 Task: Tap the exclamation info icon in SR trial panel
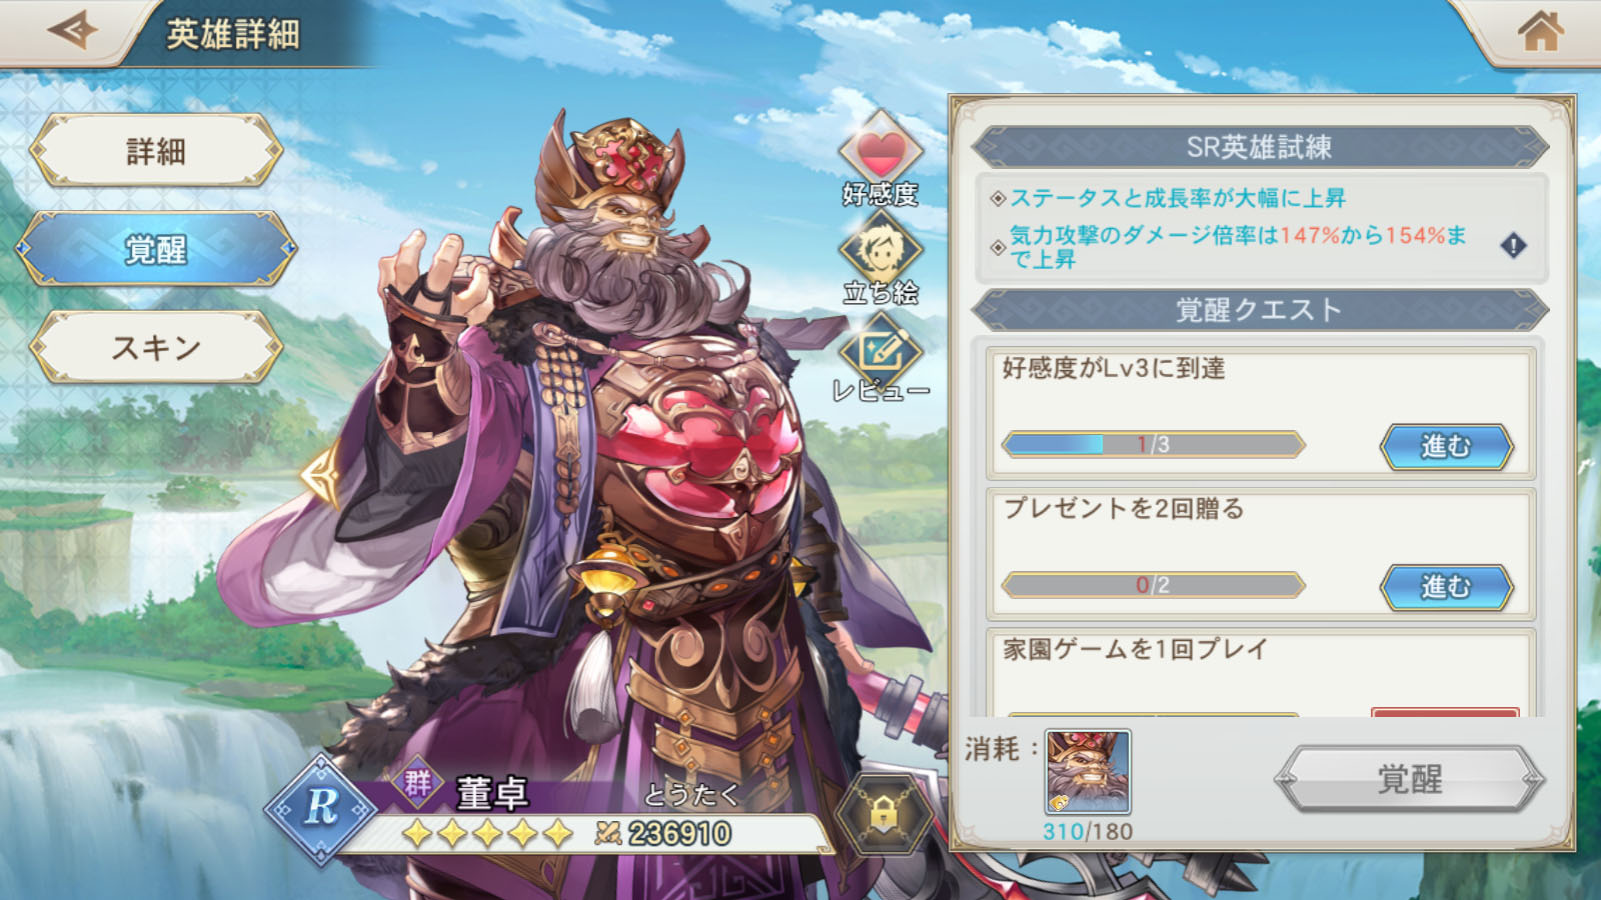click(x=1513, y=245)
